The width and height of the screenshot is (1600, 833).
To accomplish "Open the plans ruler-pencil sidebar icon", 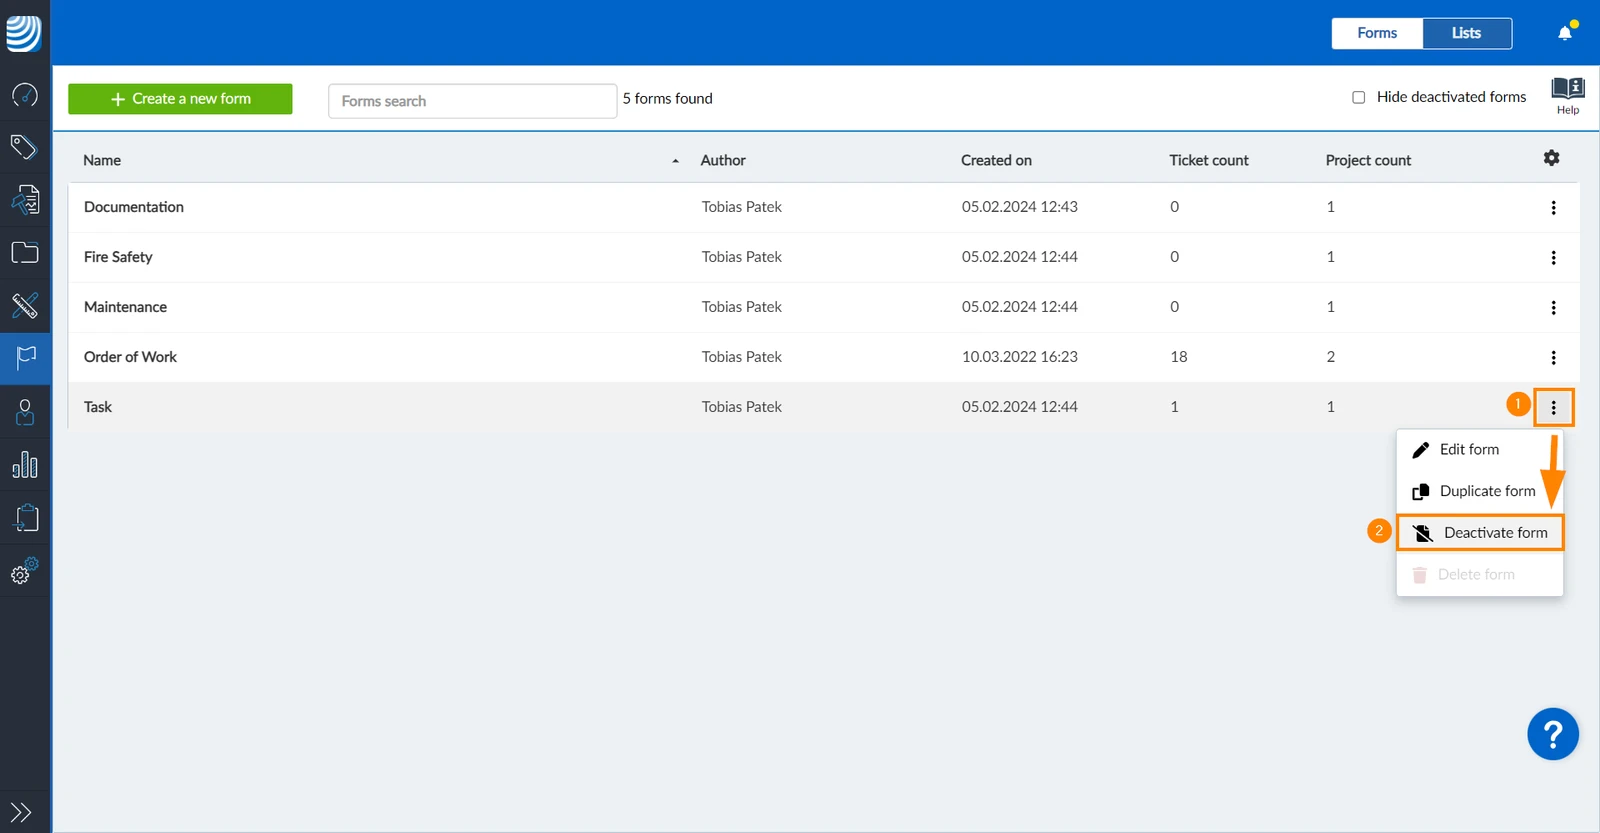I will click(25, 305).
